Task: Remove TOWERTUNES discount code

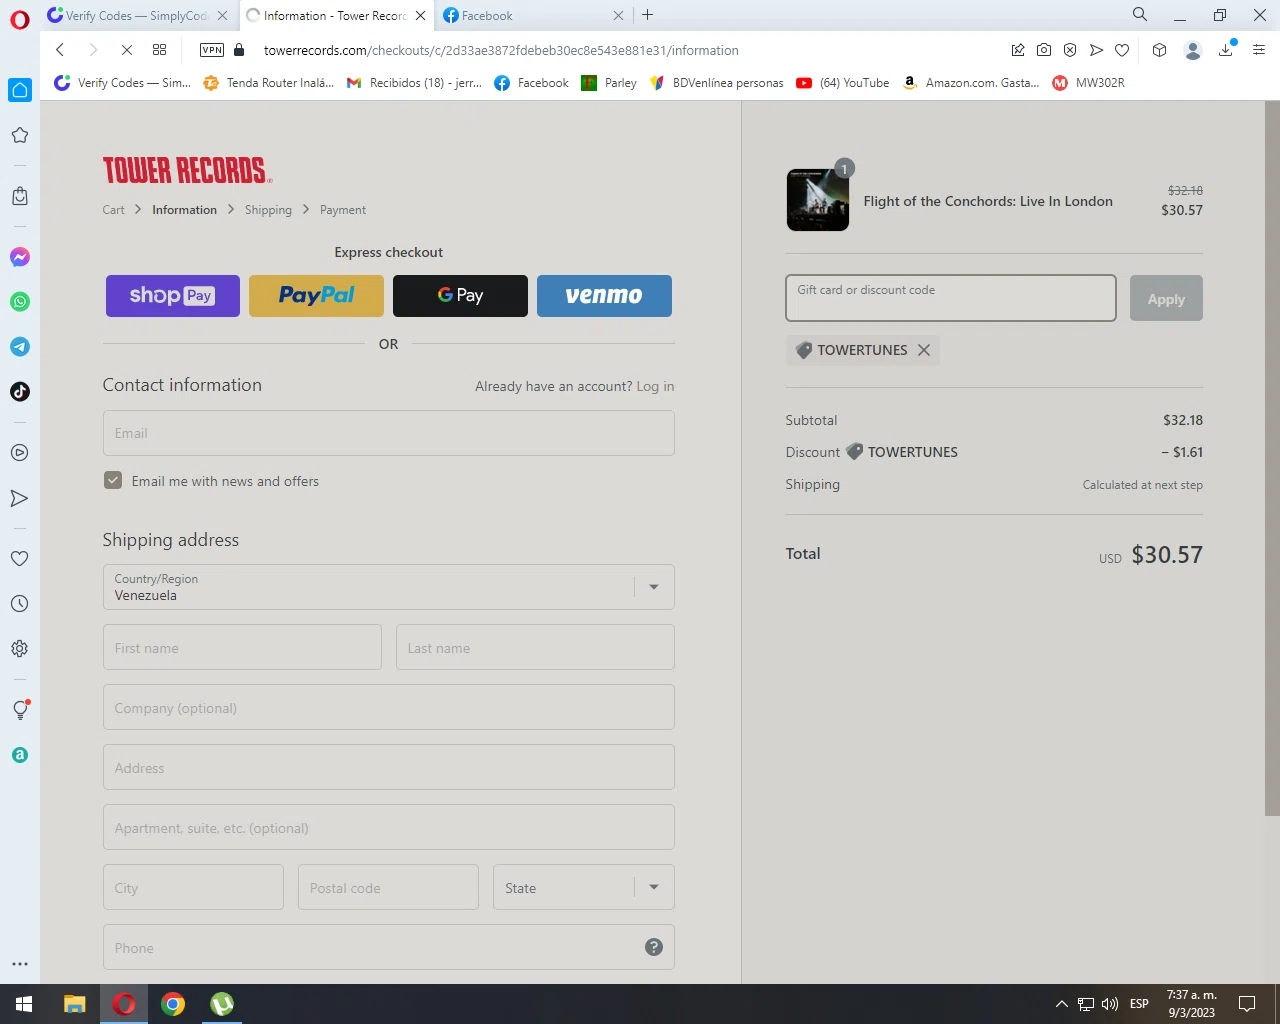Action: click(924, 350)
